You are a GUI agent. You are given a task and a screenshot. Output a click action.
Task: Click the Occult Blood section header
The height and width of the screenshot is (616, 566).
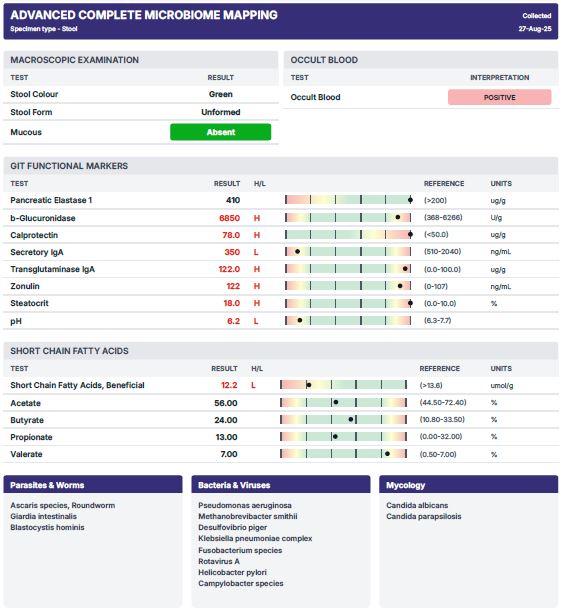(x=421, y=60)
